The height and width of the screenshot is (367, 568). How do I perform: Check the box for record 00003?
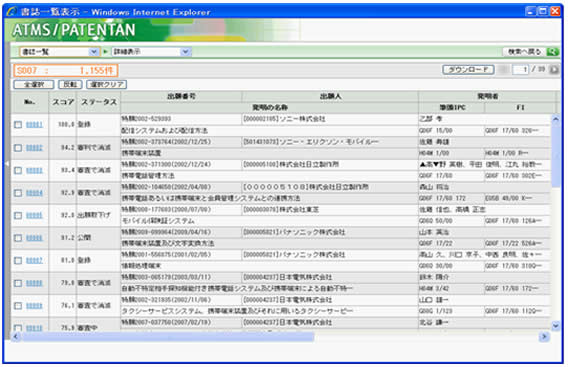[x=18, y=170]
